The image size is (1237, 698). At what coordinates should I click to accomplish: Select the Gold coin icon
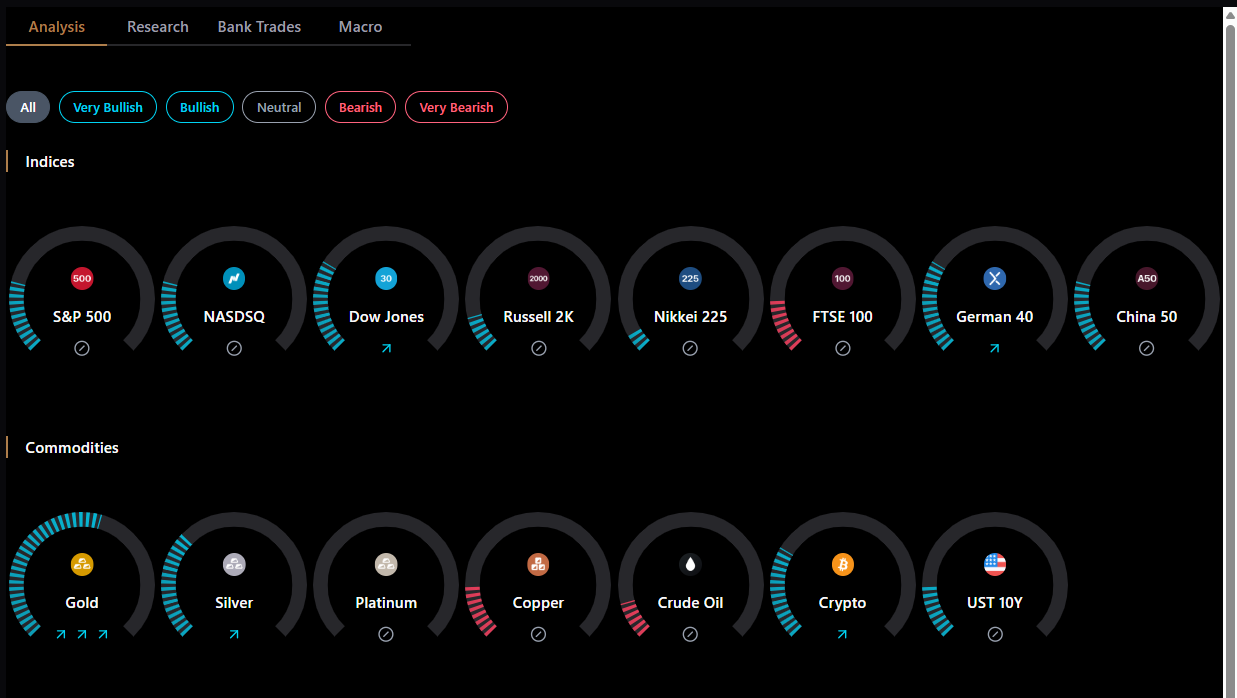[x=82, y=564]
